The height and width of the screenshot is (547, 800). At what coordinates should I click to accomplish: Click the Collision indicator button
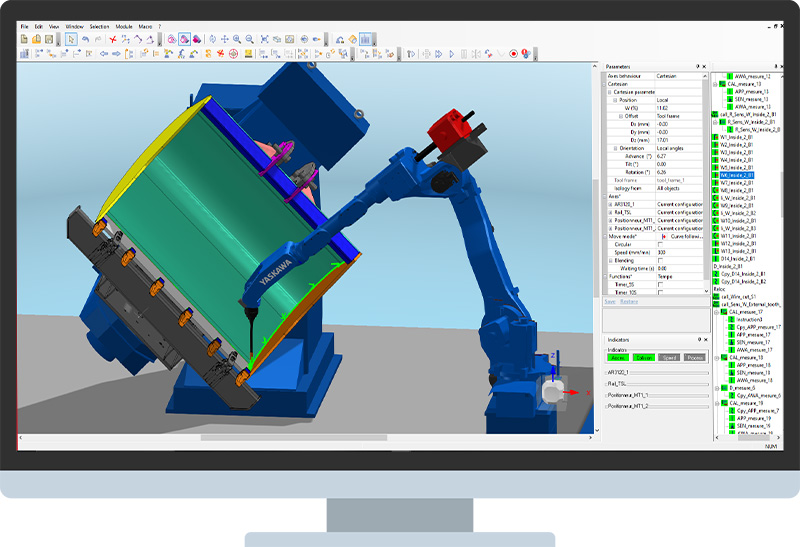click(x=644, y=357)
